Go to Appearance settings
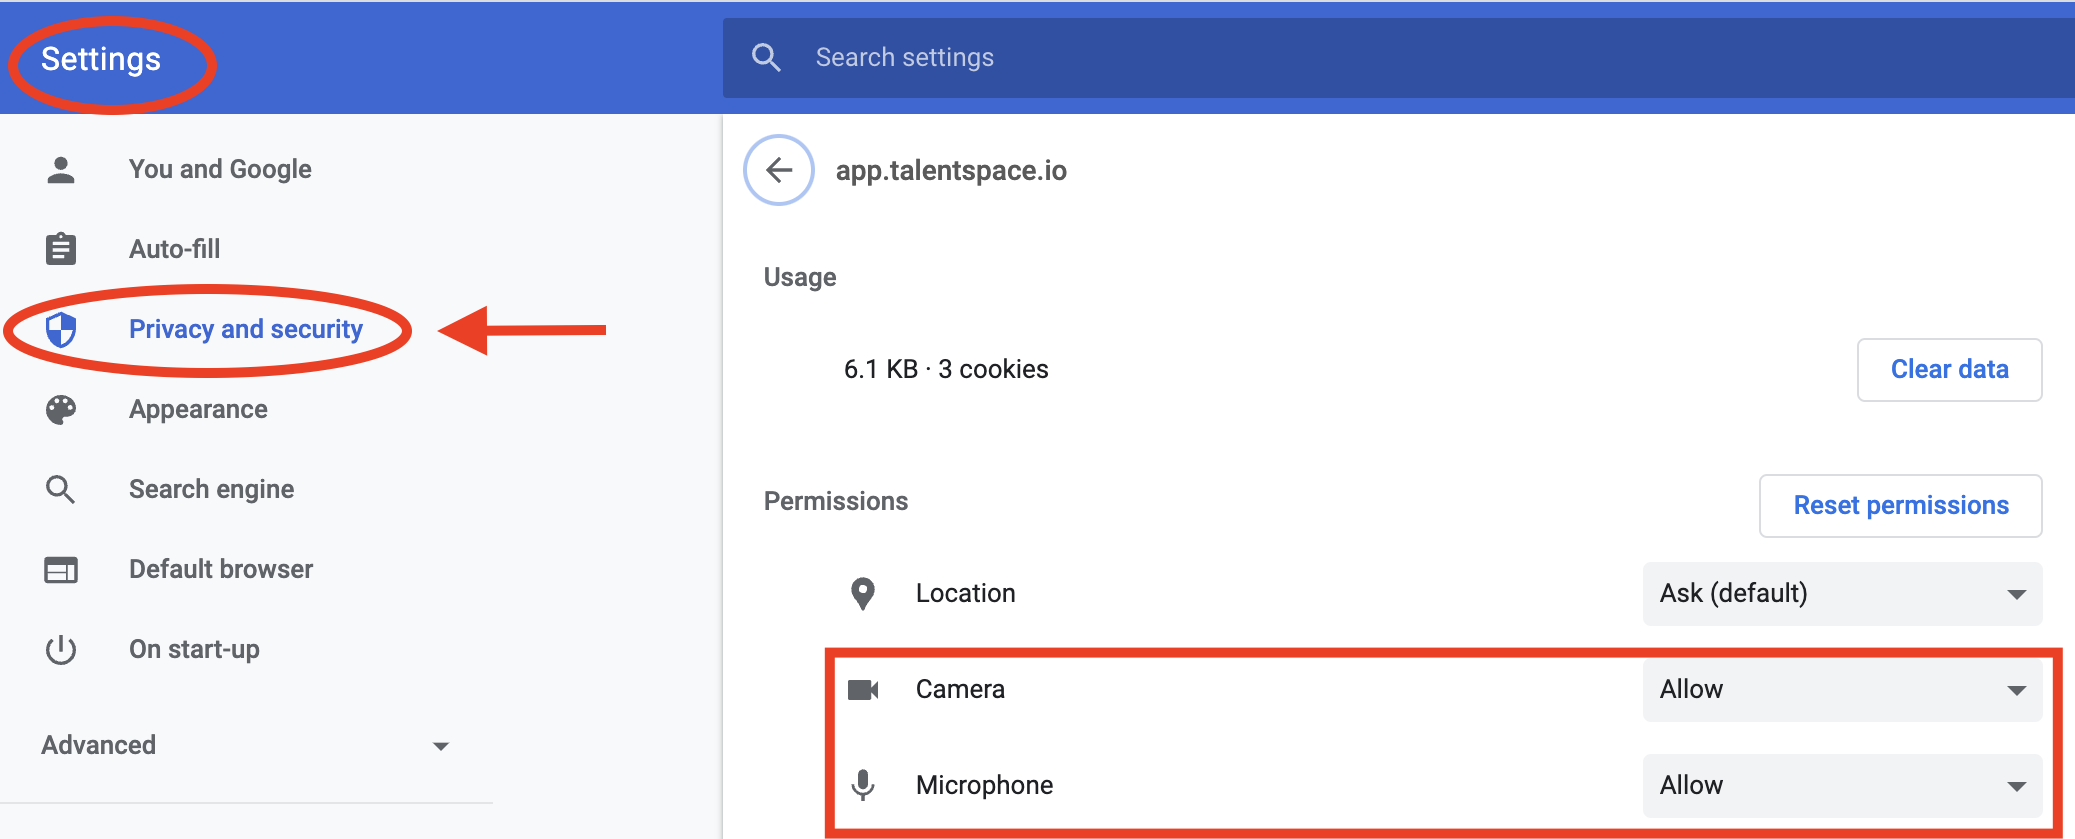Image resolution: width=2075 pixels, height=839 pixels. click(198, 409)
